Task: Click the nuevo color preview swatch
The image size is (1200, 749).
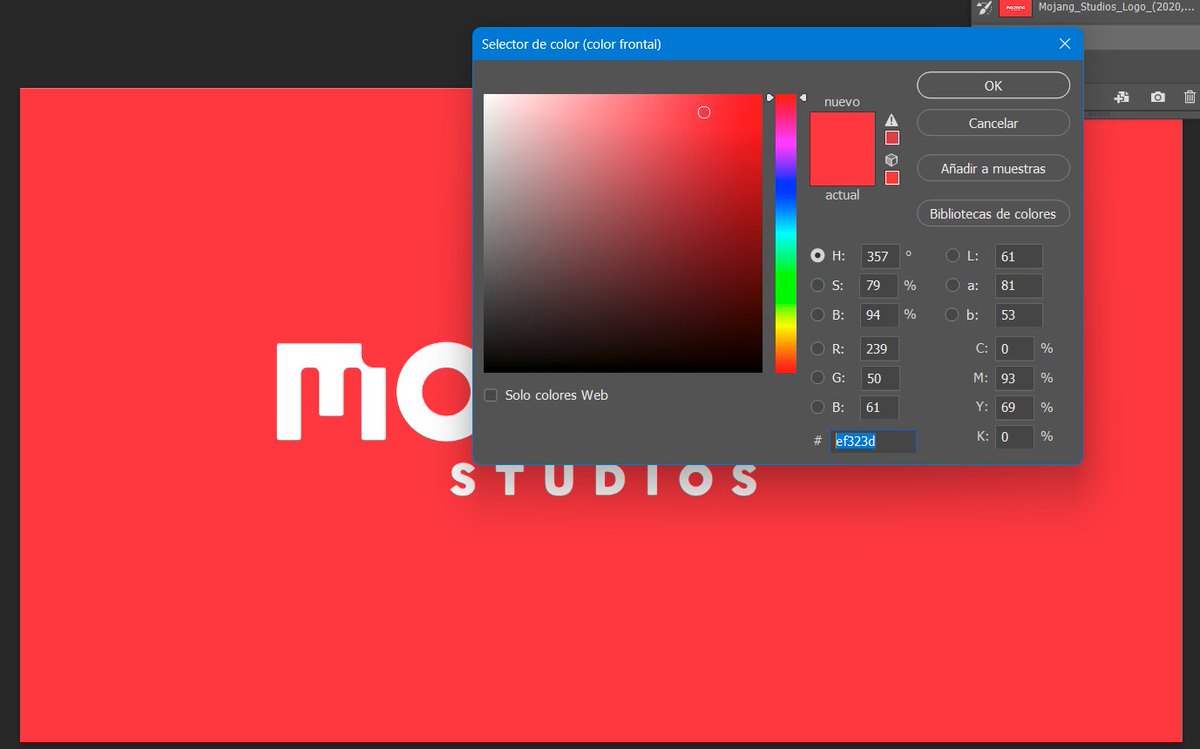Action: [842, 130]
